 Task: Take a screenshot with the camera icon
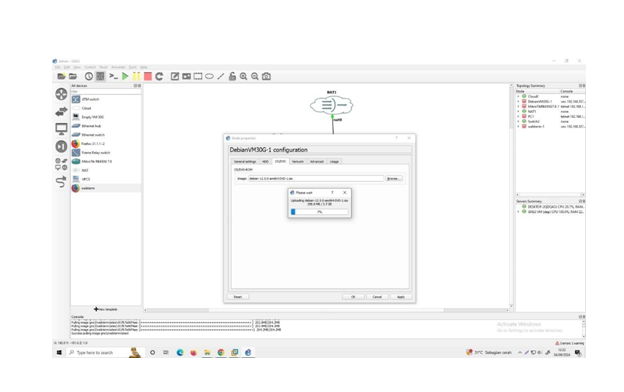266,76
